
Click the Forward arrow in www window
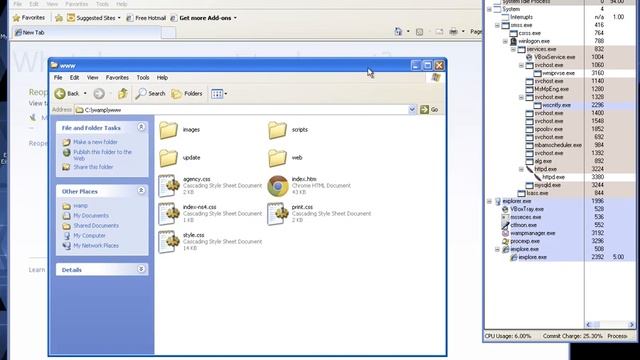coord(99,93)
